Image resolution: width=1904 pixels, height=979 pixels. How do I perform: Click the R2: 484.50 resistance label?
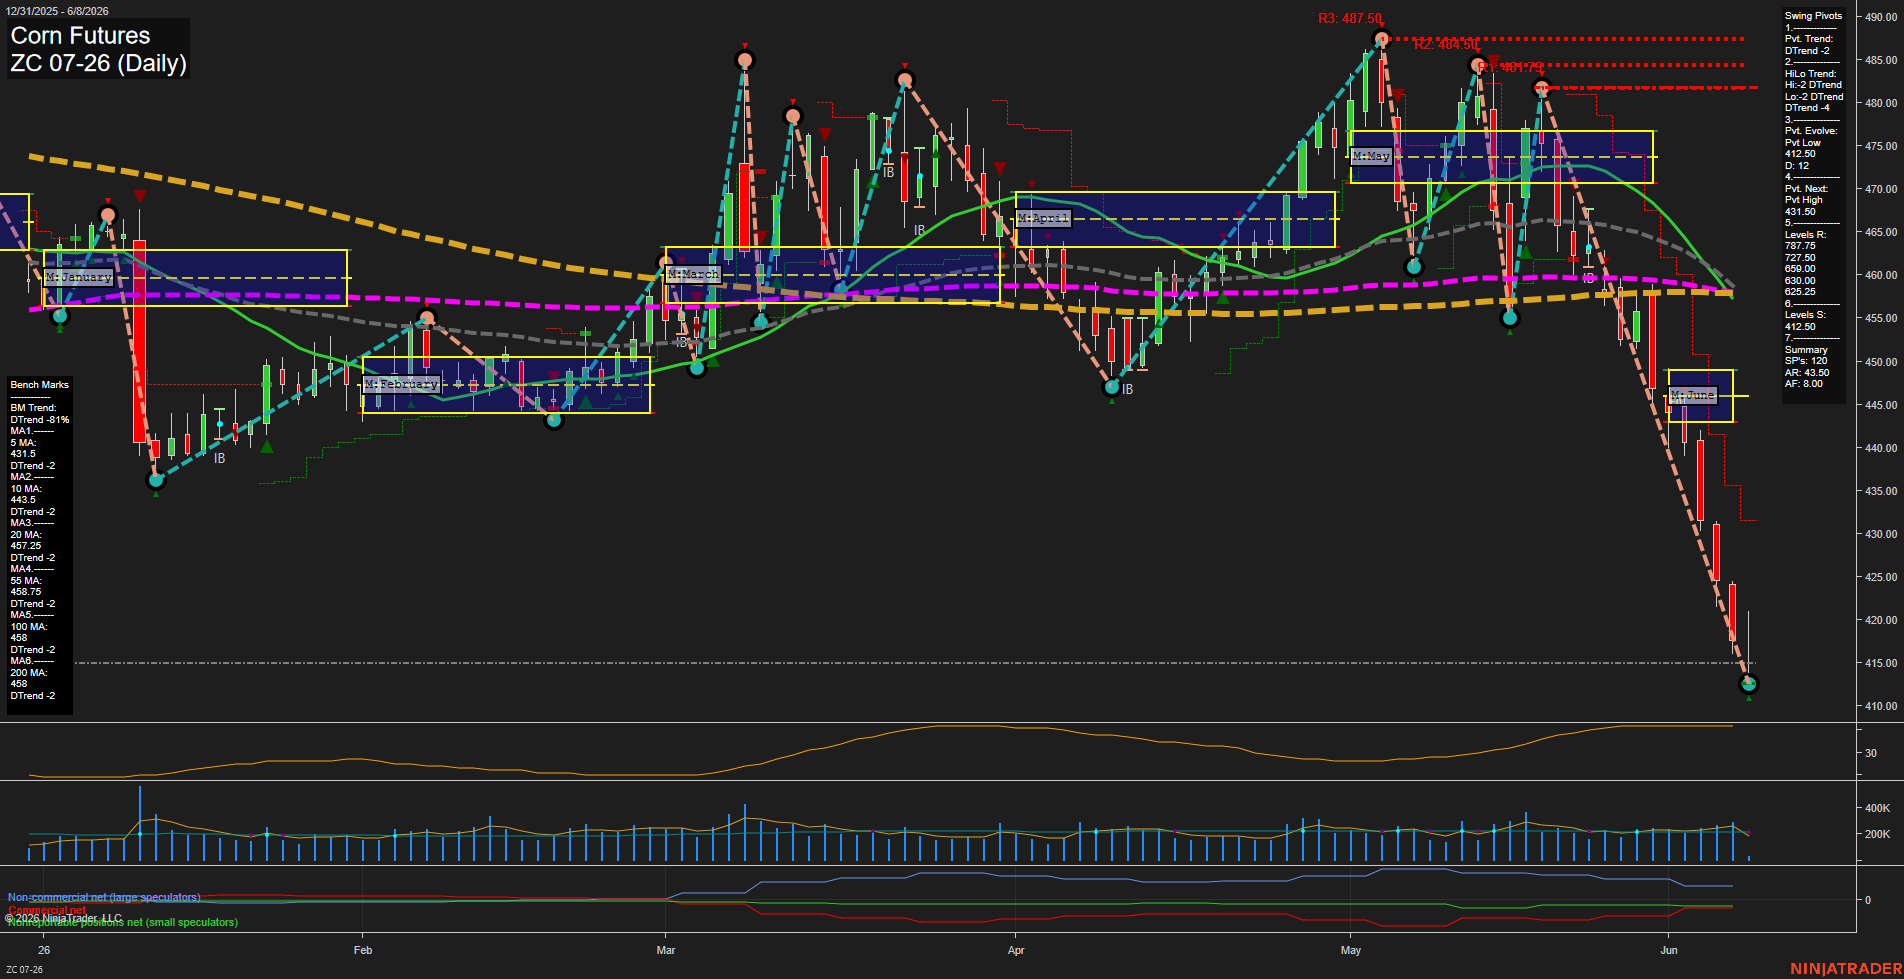coord(1446,45)
